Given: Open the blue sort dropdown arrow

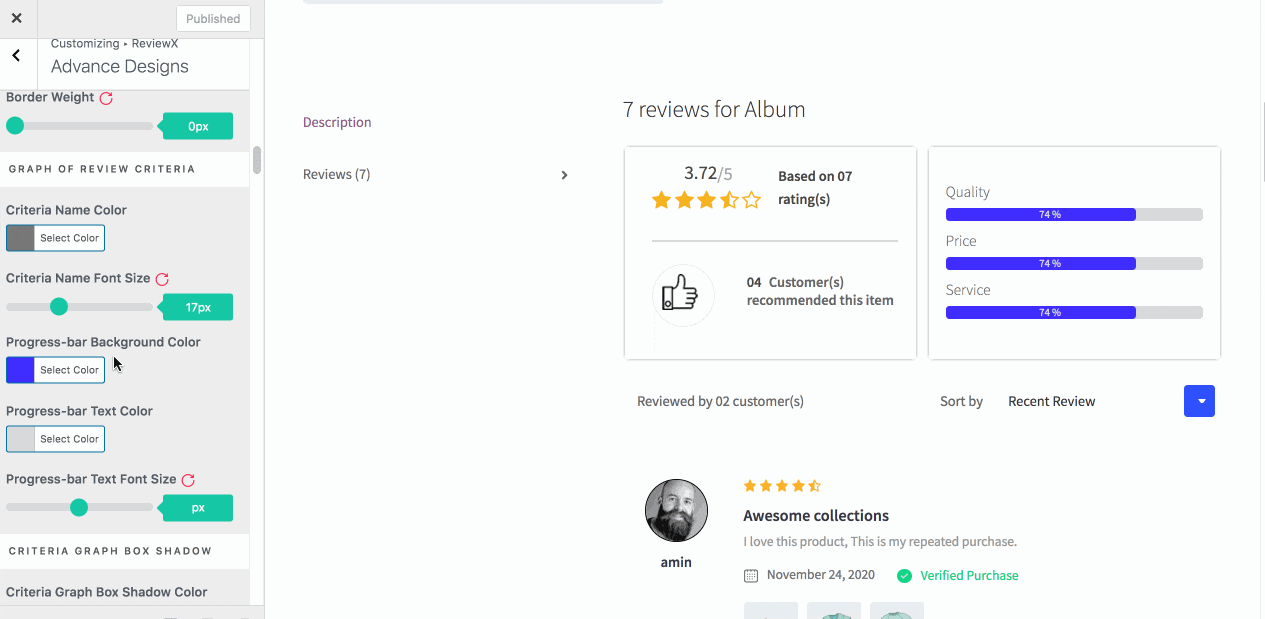Looking at the screenshot, I should tap(1199, 400).
